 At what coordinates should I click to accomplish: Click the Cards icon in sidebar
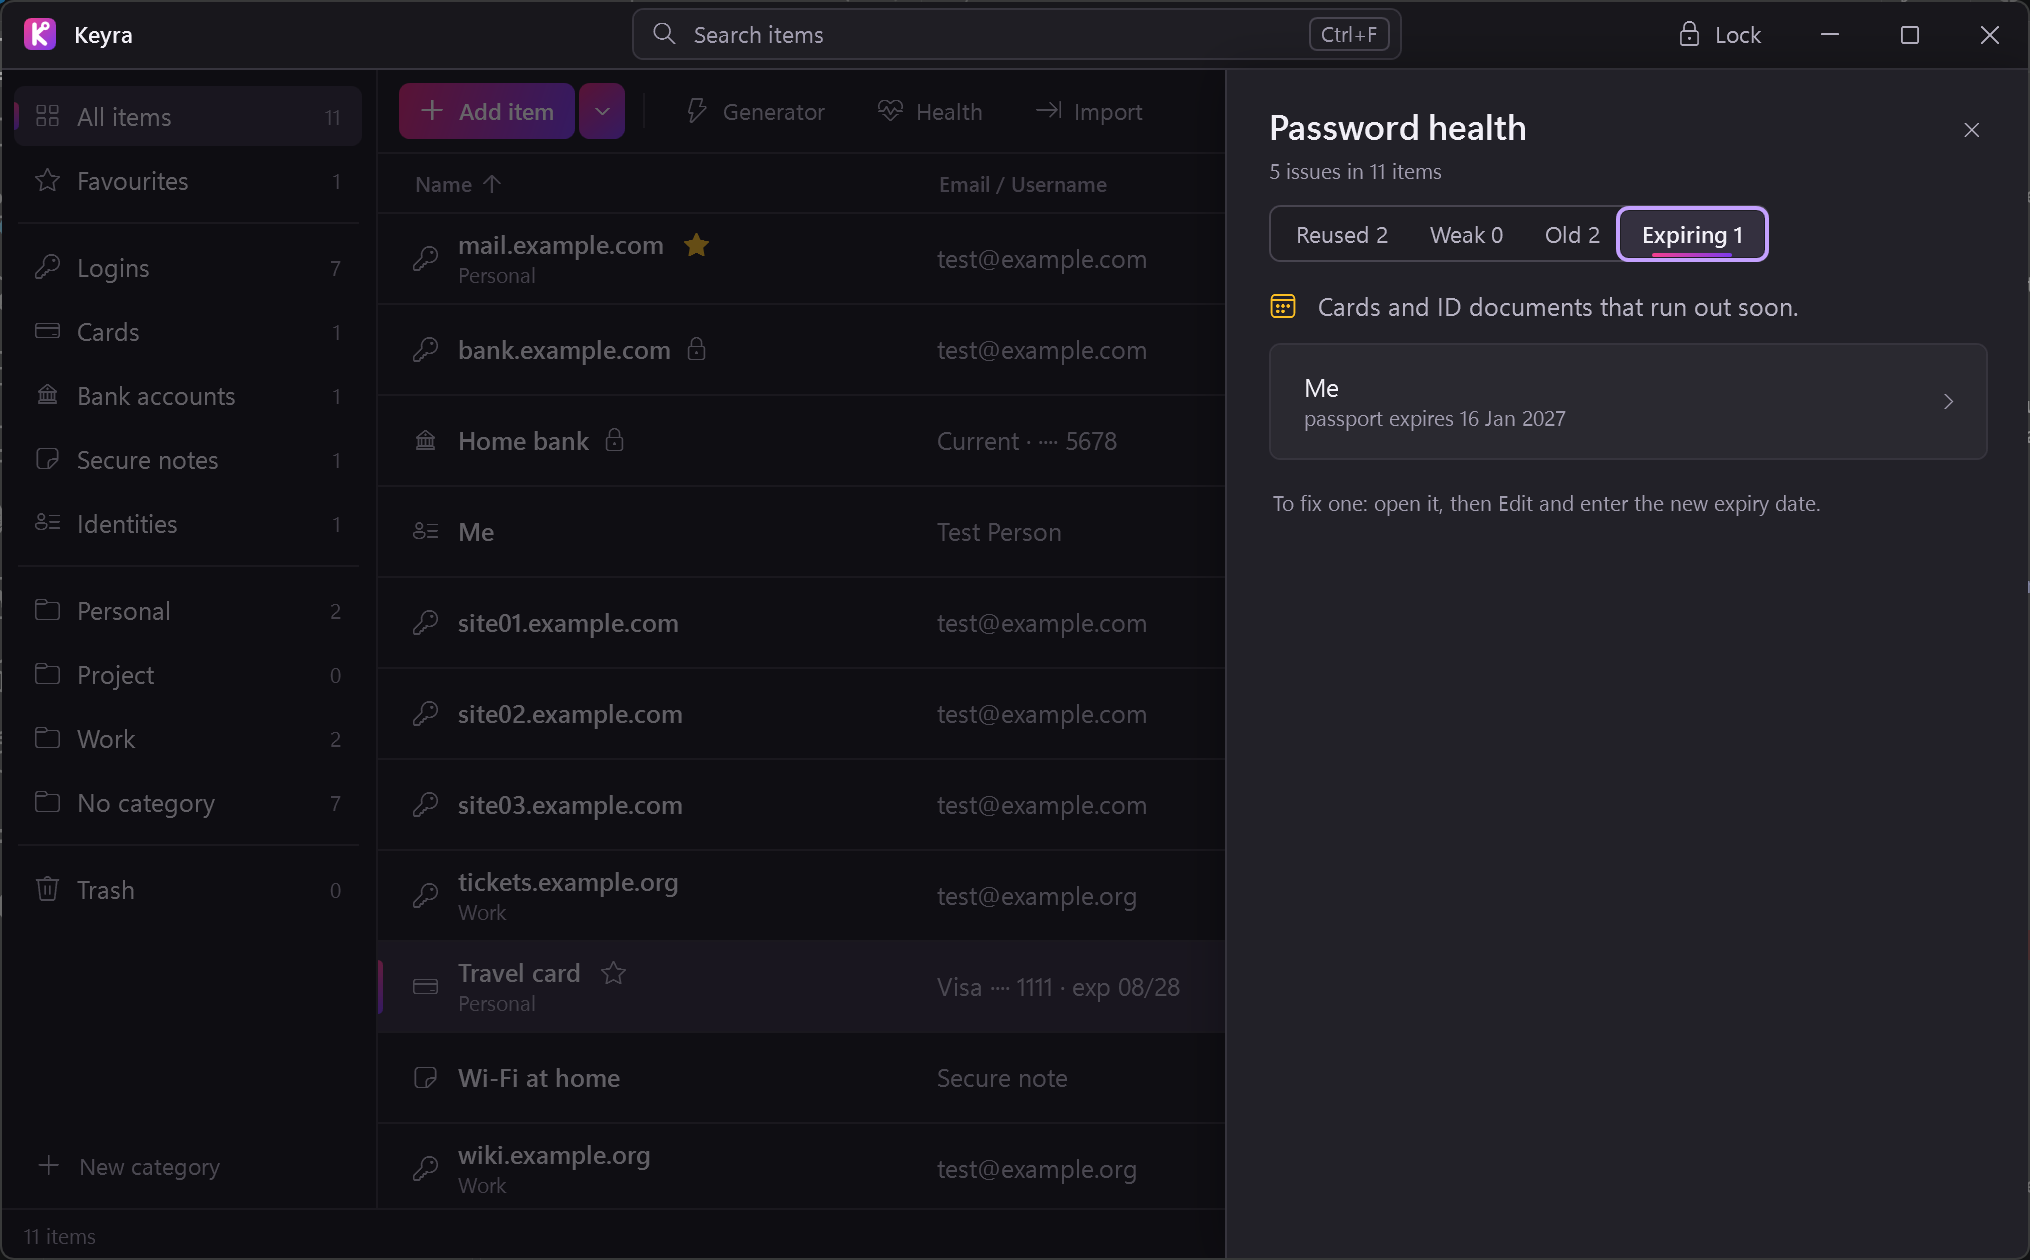click(x=47, y=332)
